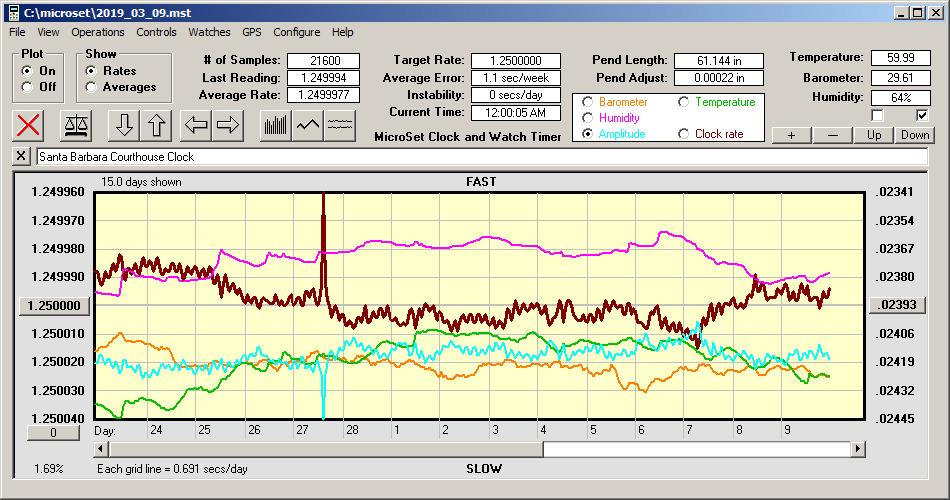The image size is (950, 500).
Task: Open the GPS menu
Action: pyautogui.click(x=251, y=32)
